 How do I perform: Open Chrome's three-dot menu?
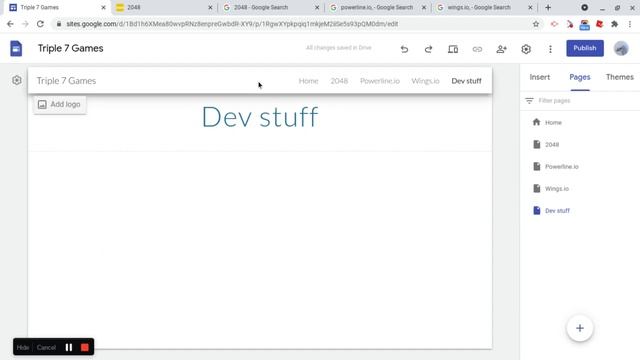tap(630, 24)
